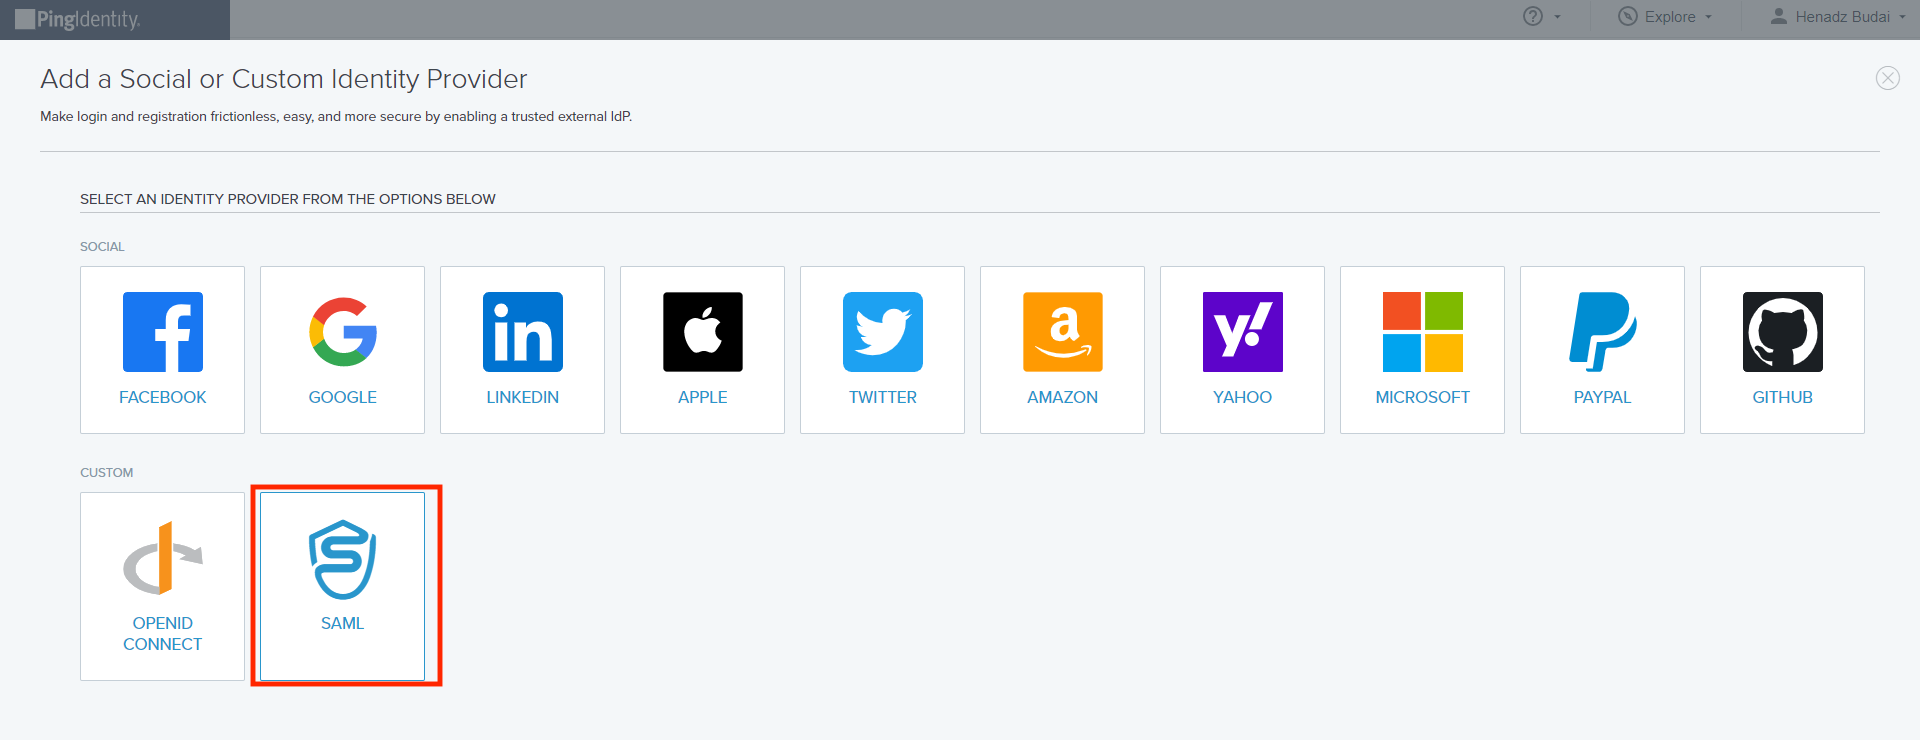Open the help question mark dropdown
The height and width of the screenshot is (740, 1920).
point(1540,17)
